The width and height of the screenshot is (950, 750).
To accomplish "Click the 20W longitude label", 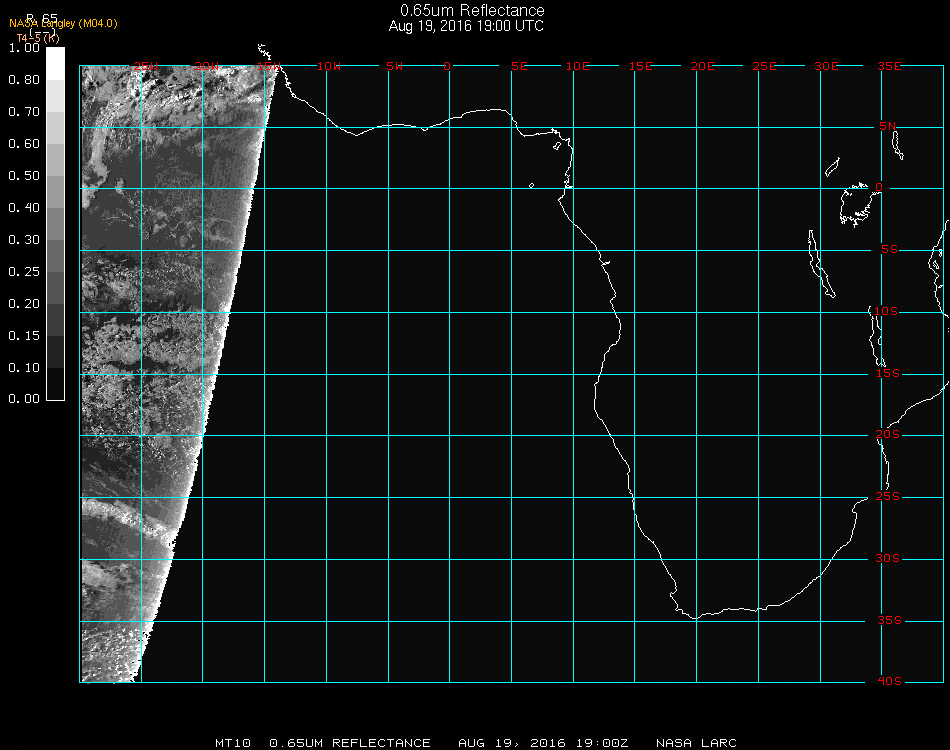I will tap(207, 66).
